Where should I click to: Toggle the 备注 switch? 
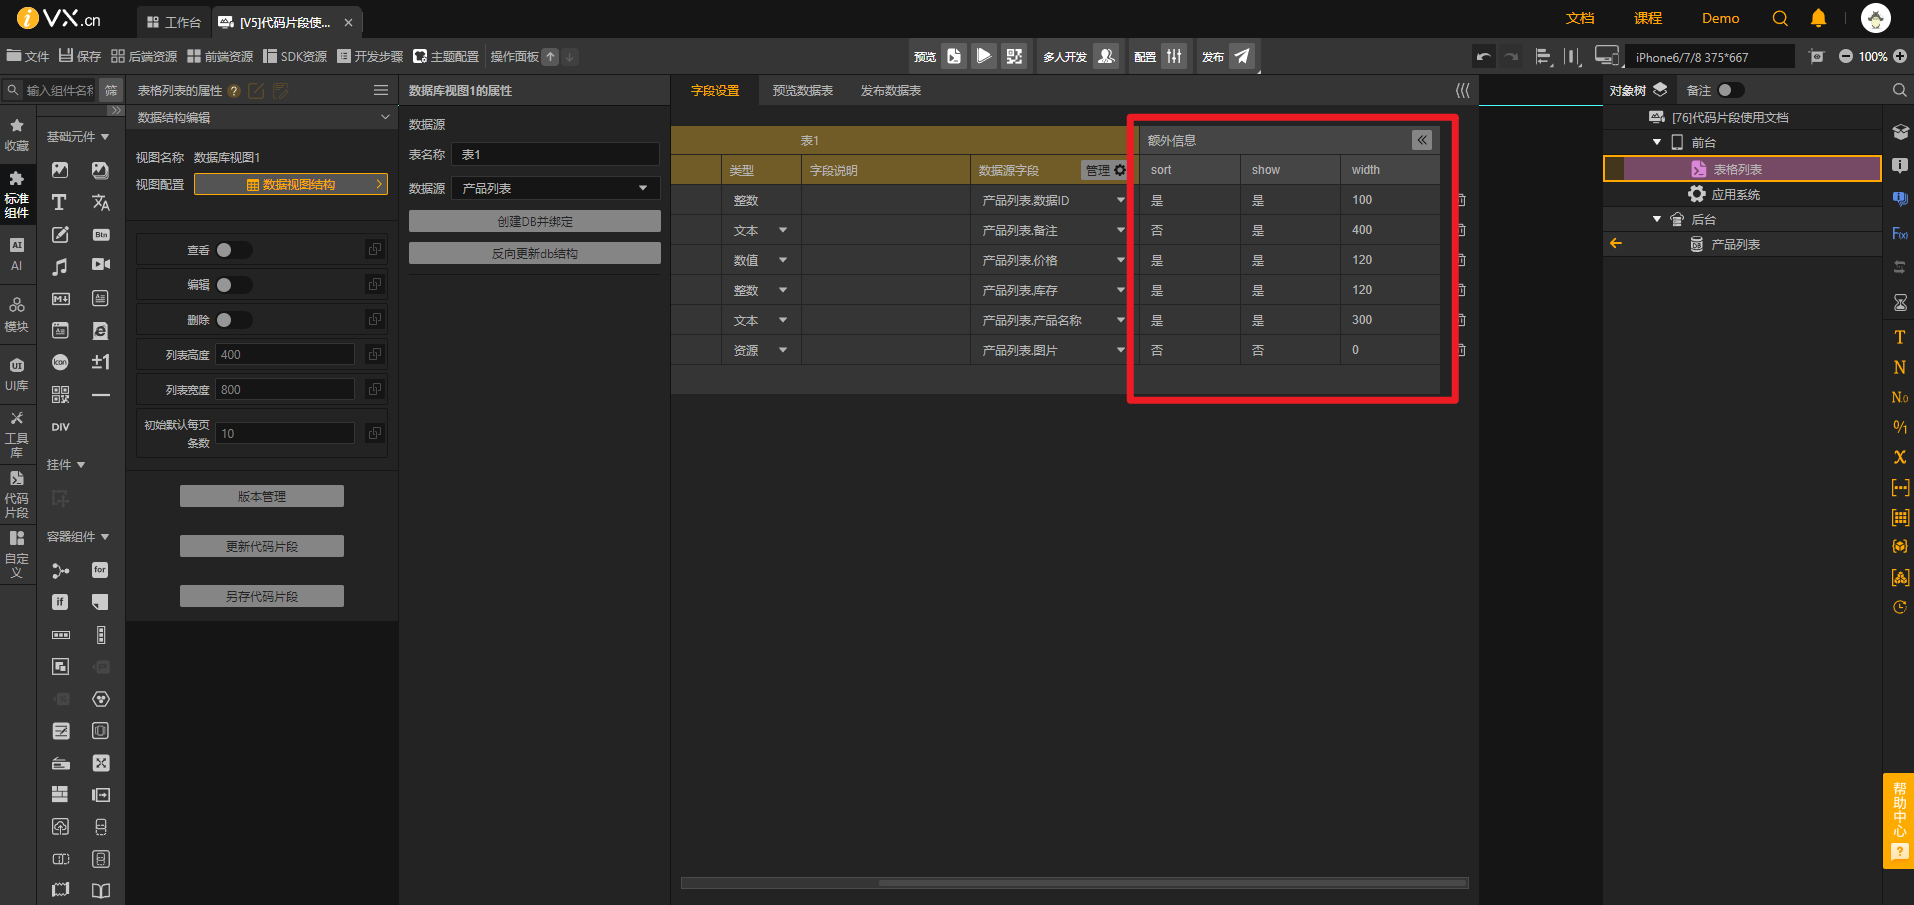(1730, 90)
